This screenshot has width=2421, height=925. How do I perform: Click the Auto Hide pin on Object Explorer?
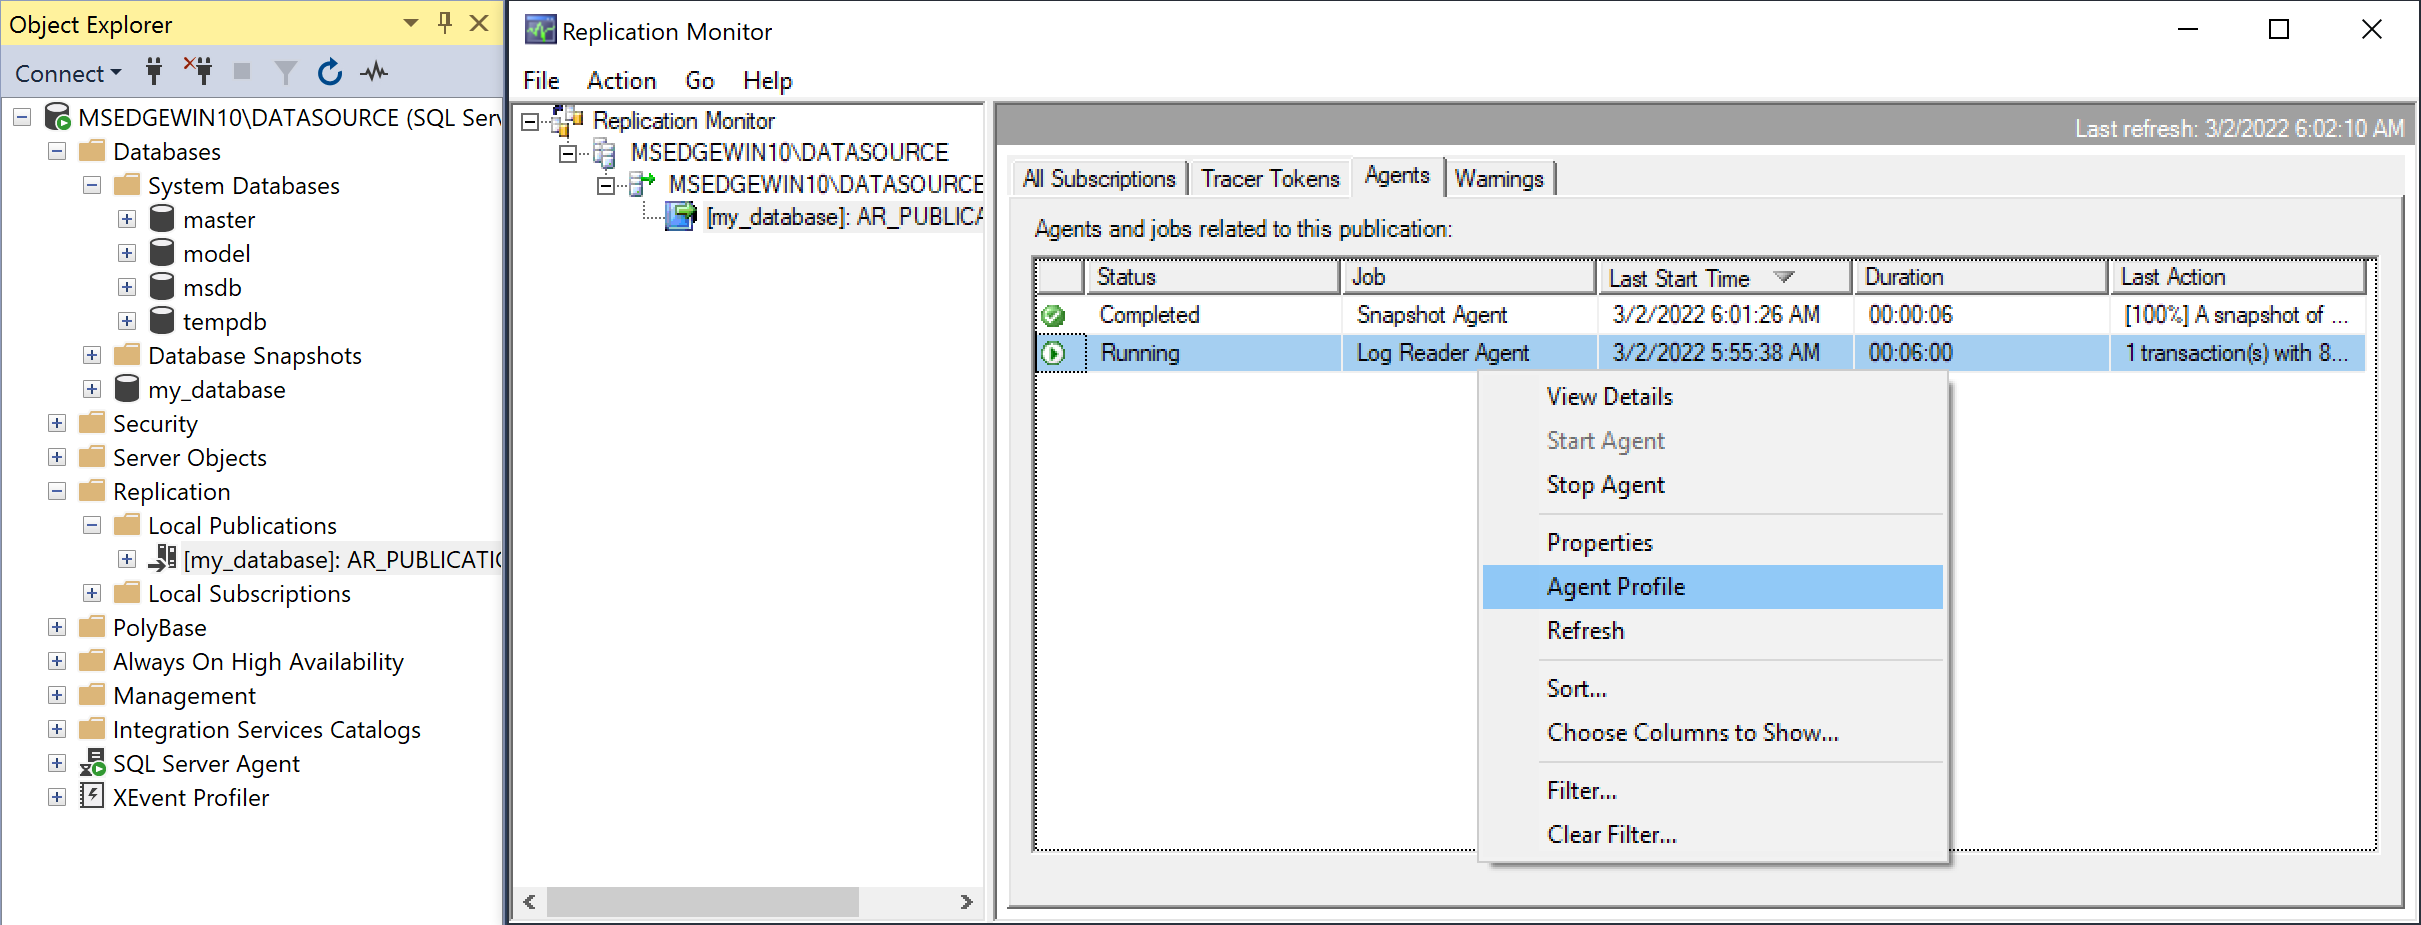[x=444, y=23]
